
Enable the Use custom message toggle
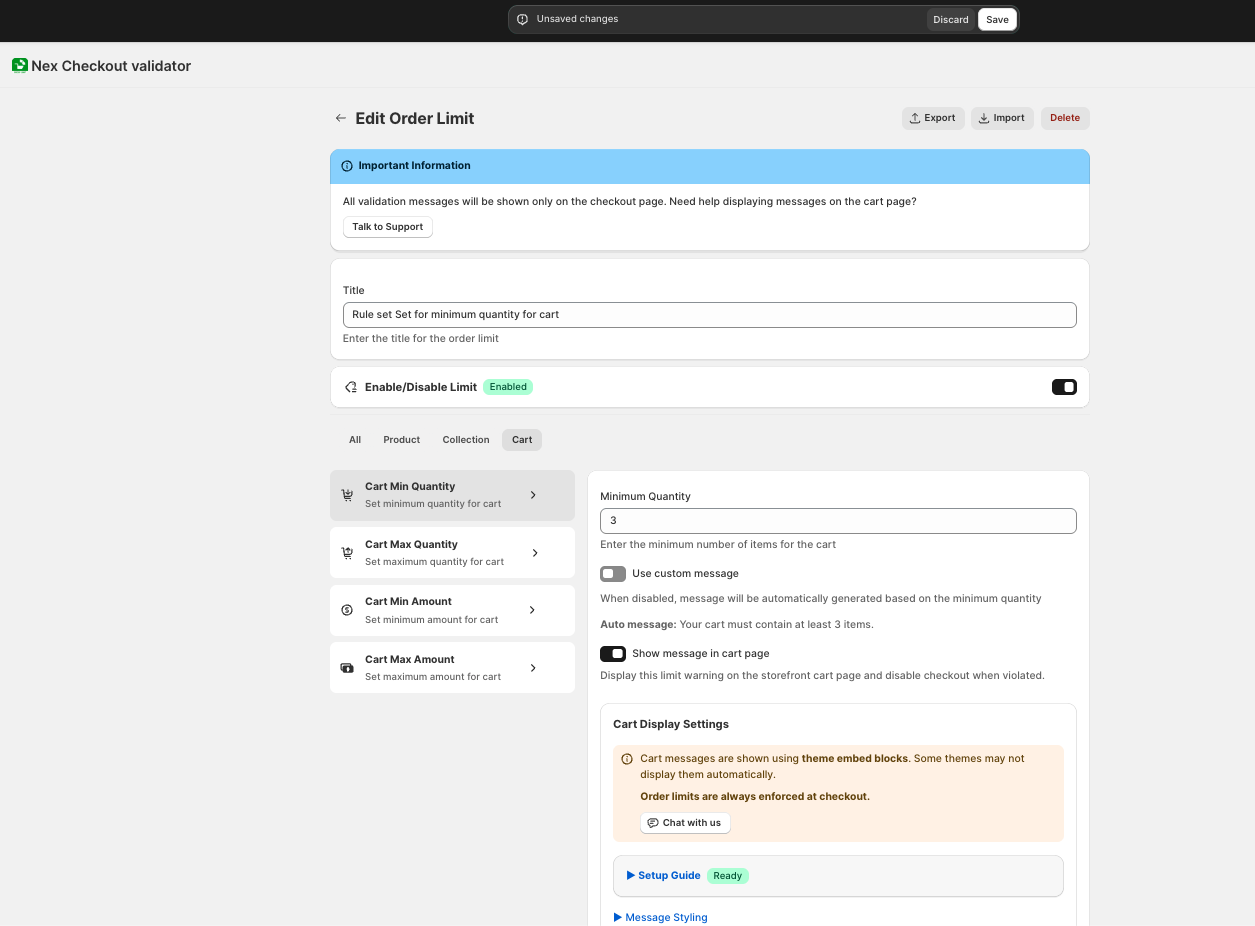[x=612, y=573]
